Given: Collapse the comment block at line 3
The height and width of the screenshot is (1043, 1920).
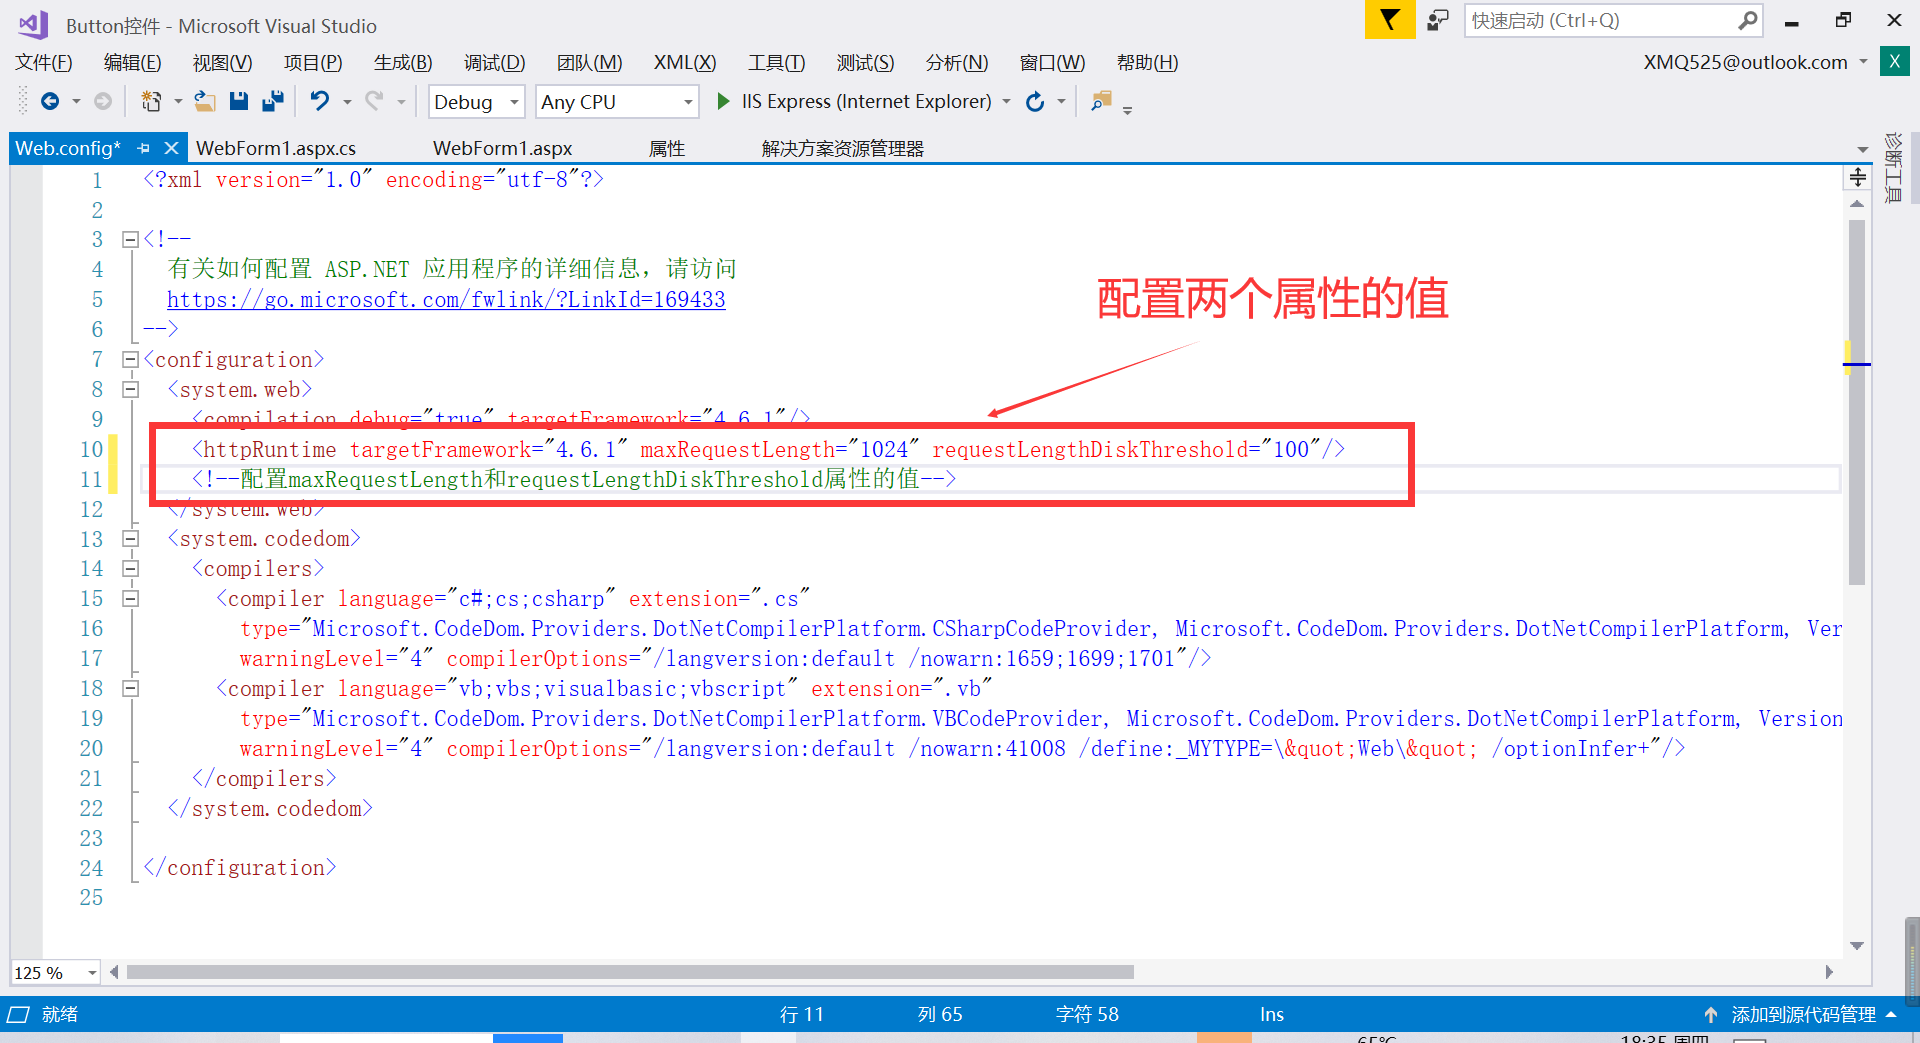Looking at the screenshot, I should point(130,240).
